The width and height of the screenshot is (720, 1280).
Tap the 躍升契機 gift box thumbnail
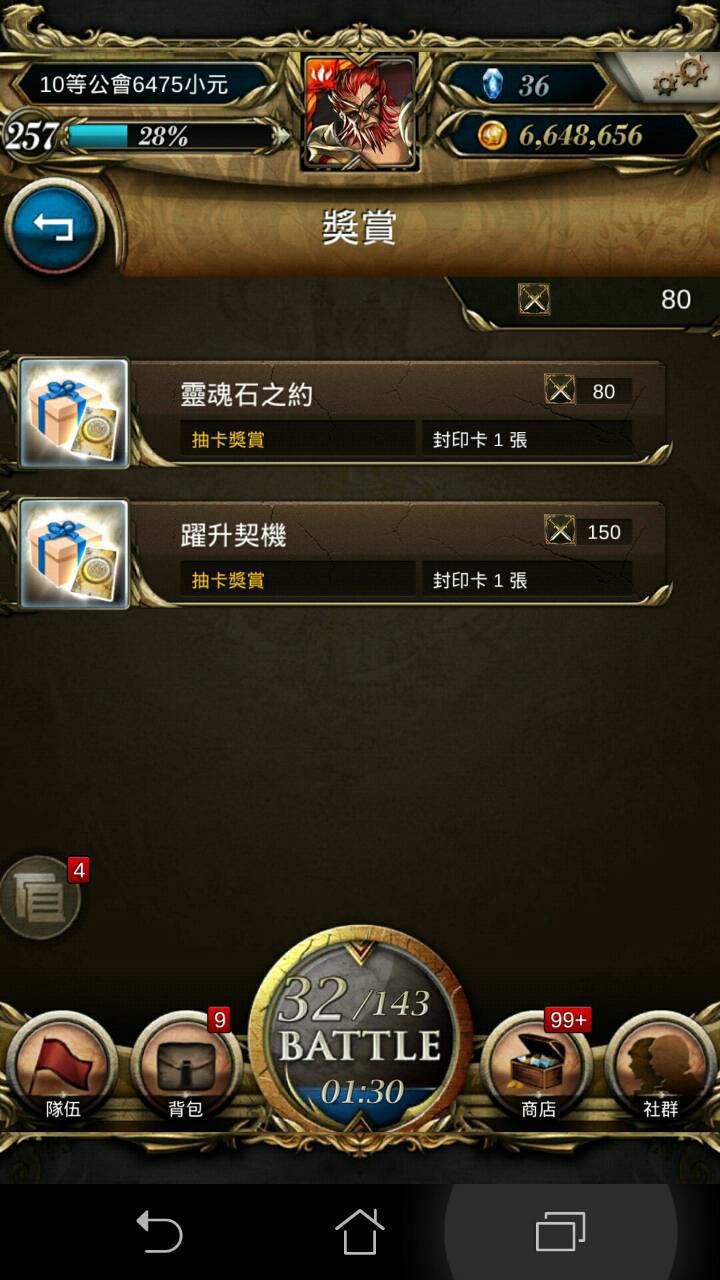click(75, 553)
